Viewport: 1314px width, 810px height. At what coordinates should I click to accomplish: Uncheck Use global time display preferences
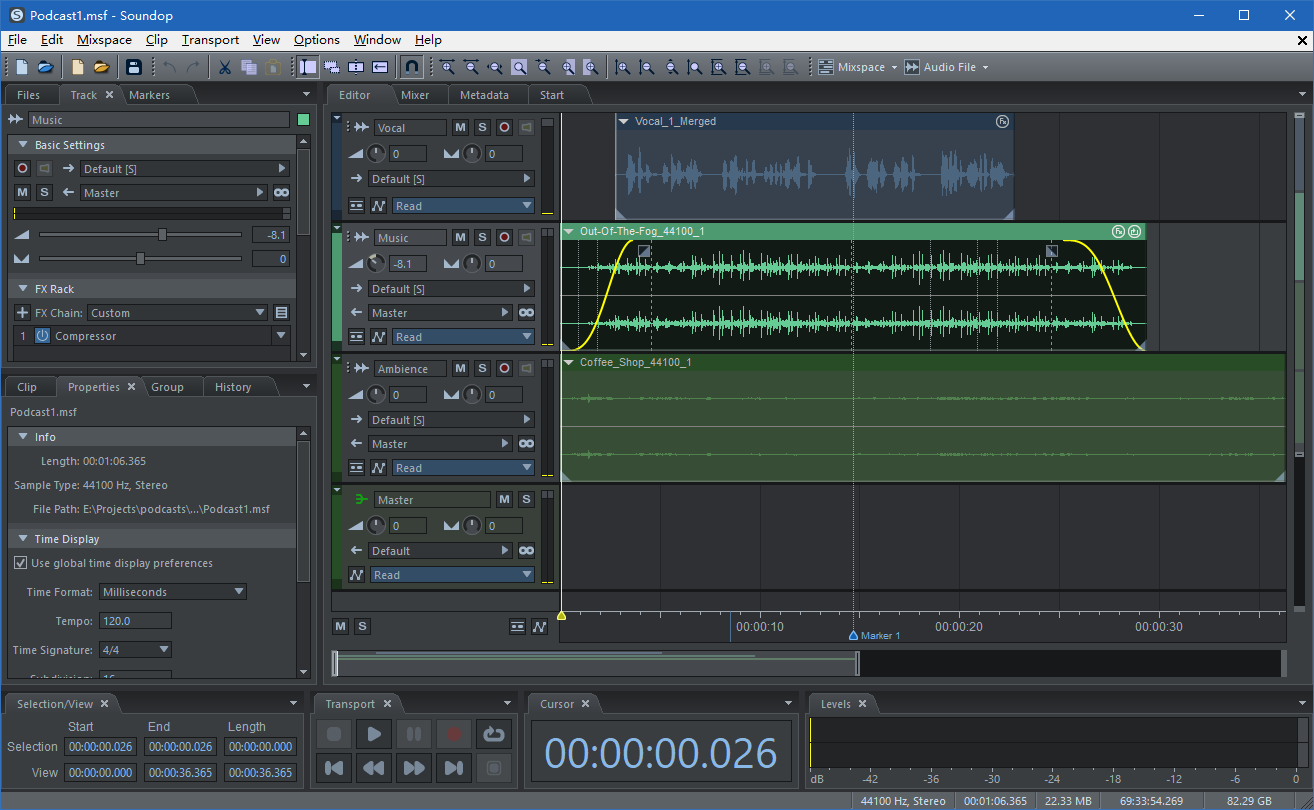[x=21, y=563]
